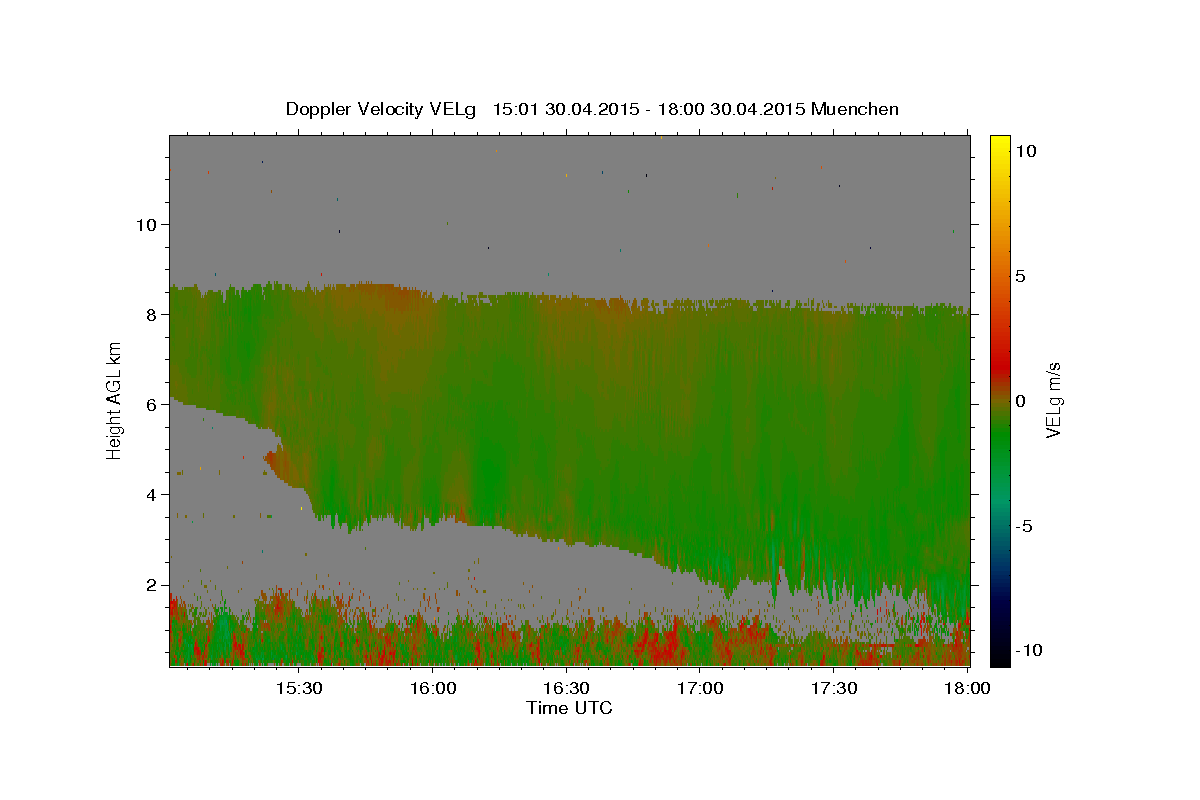Click the plot title 'Doppler Velocity VELg'
Screen dimensions: 1200x800
[x=381, y=109]
